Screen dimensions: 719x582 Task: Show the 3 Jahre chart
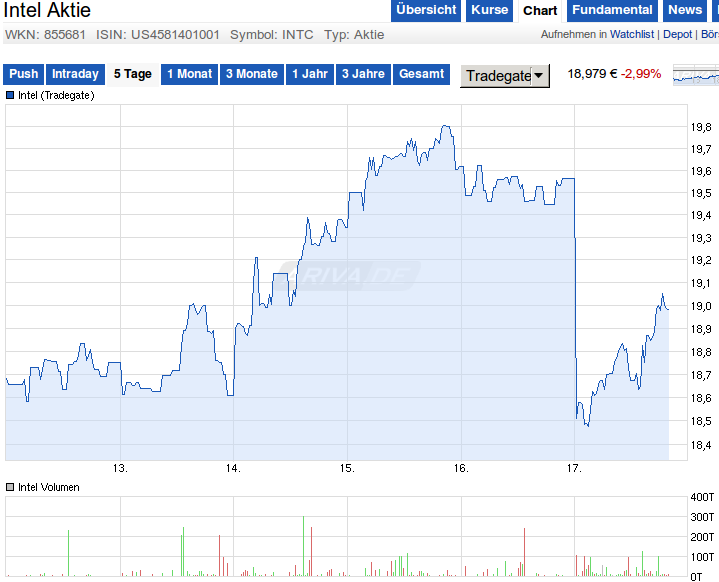point(363,74)
